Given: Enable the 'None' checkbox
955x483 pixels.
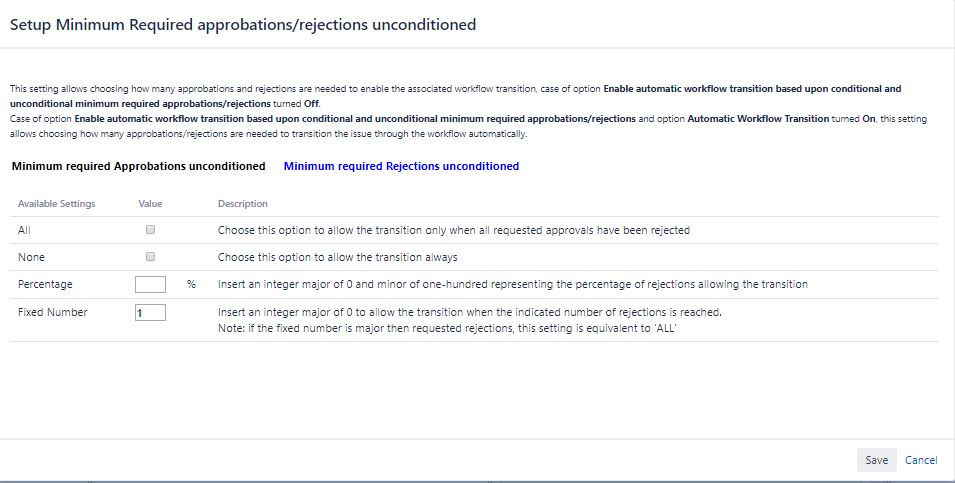Looking at the screenshot, I should 150,257.
